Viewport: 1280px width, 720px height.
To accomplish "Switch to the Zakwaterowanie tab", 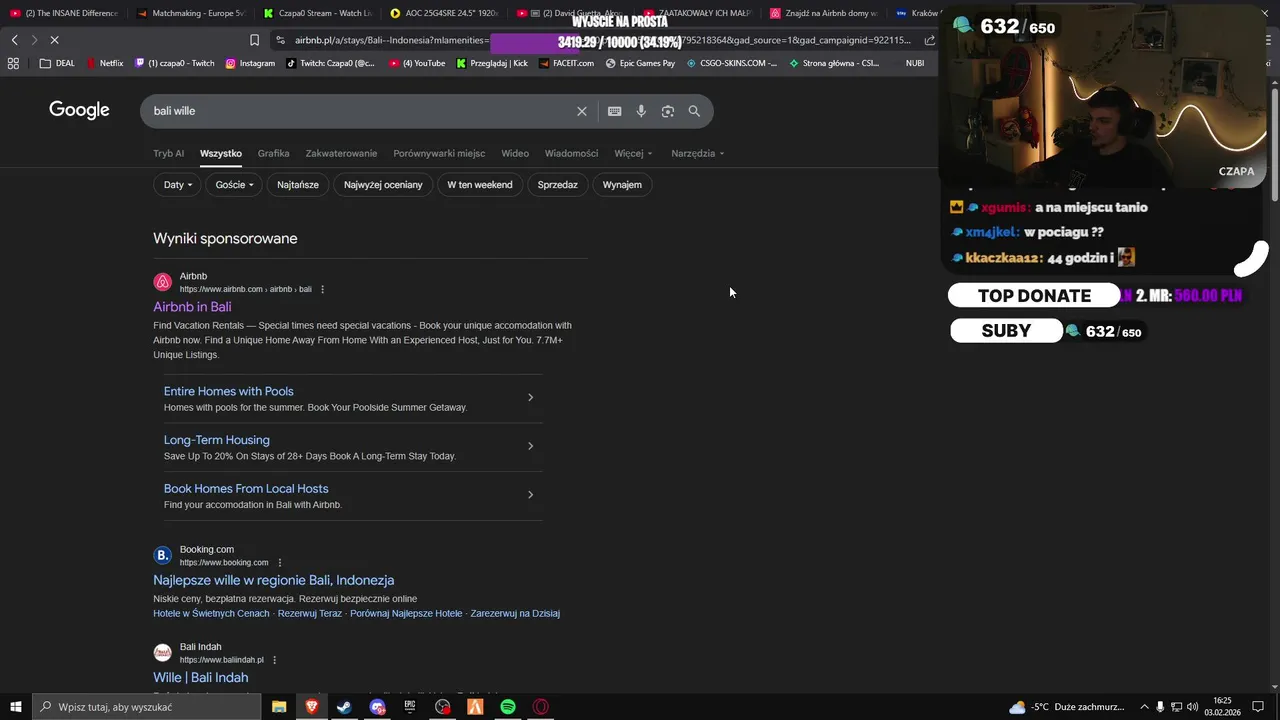I will [341, 153].
